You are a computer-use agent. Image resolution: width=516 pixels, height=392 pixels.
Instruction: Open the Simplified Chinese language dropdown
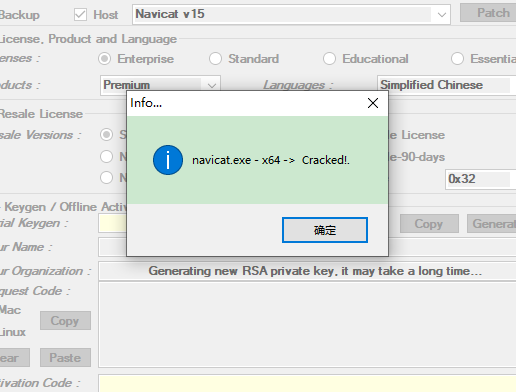point(447,85)
